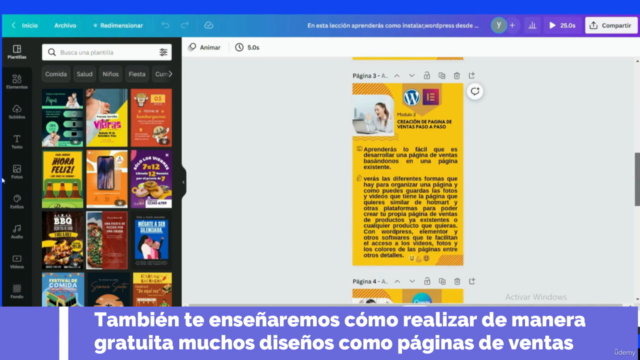
Task: Choose the 7x12 donuts template thumbnail
Action: point(151,179)
